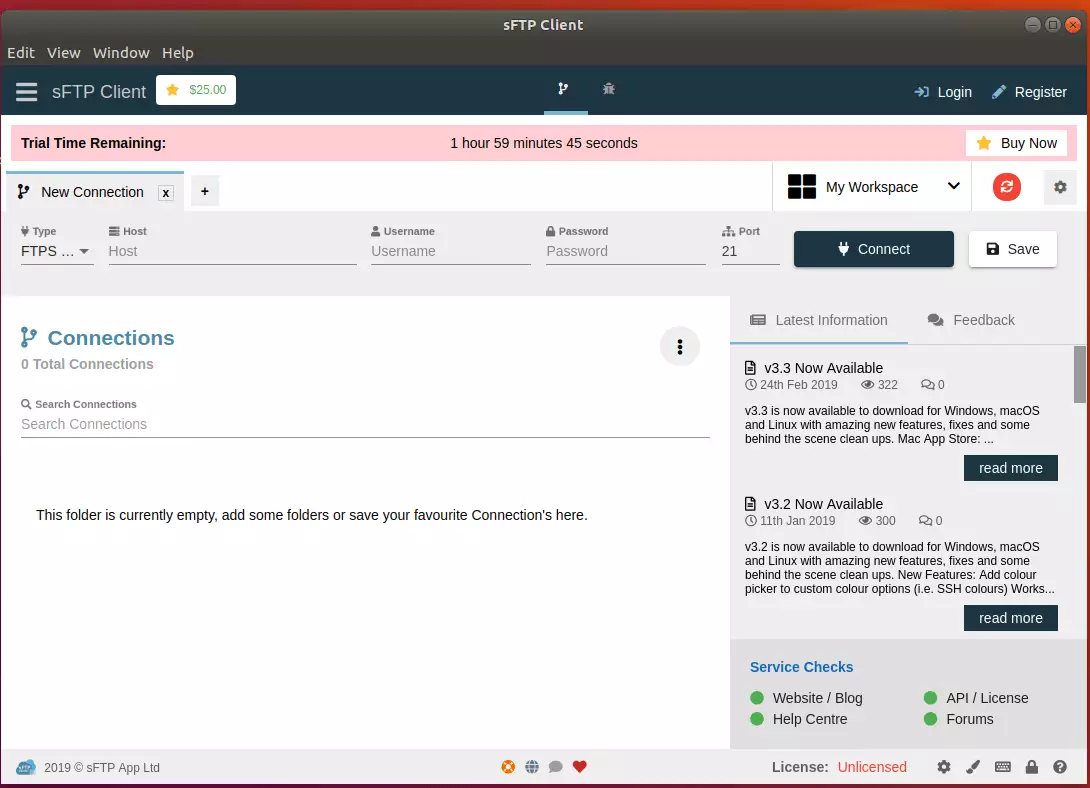Focus the Host input field
Image resolution: width=1090 pixels, height=788 pixels.
point(232,252)
